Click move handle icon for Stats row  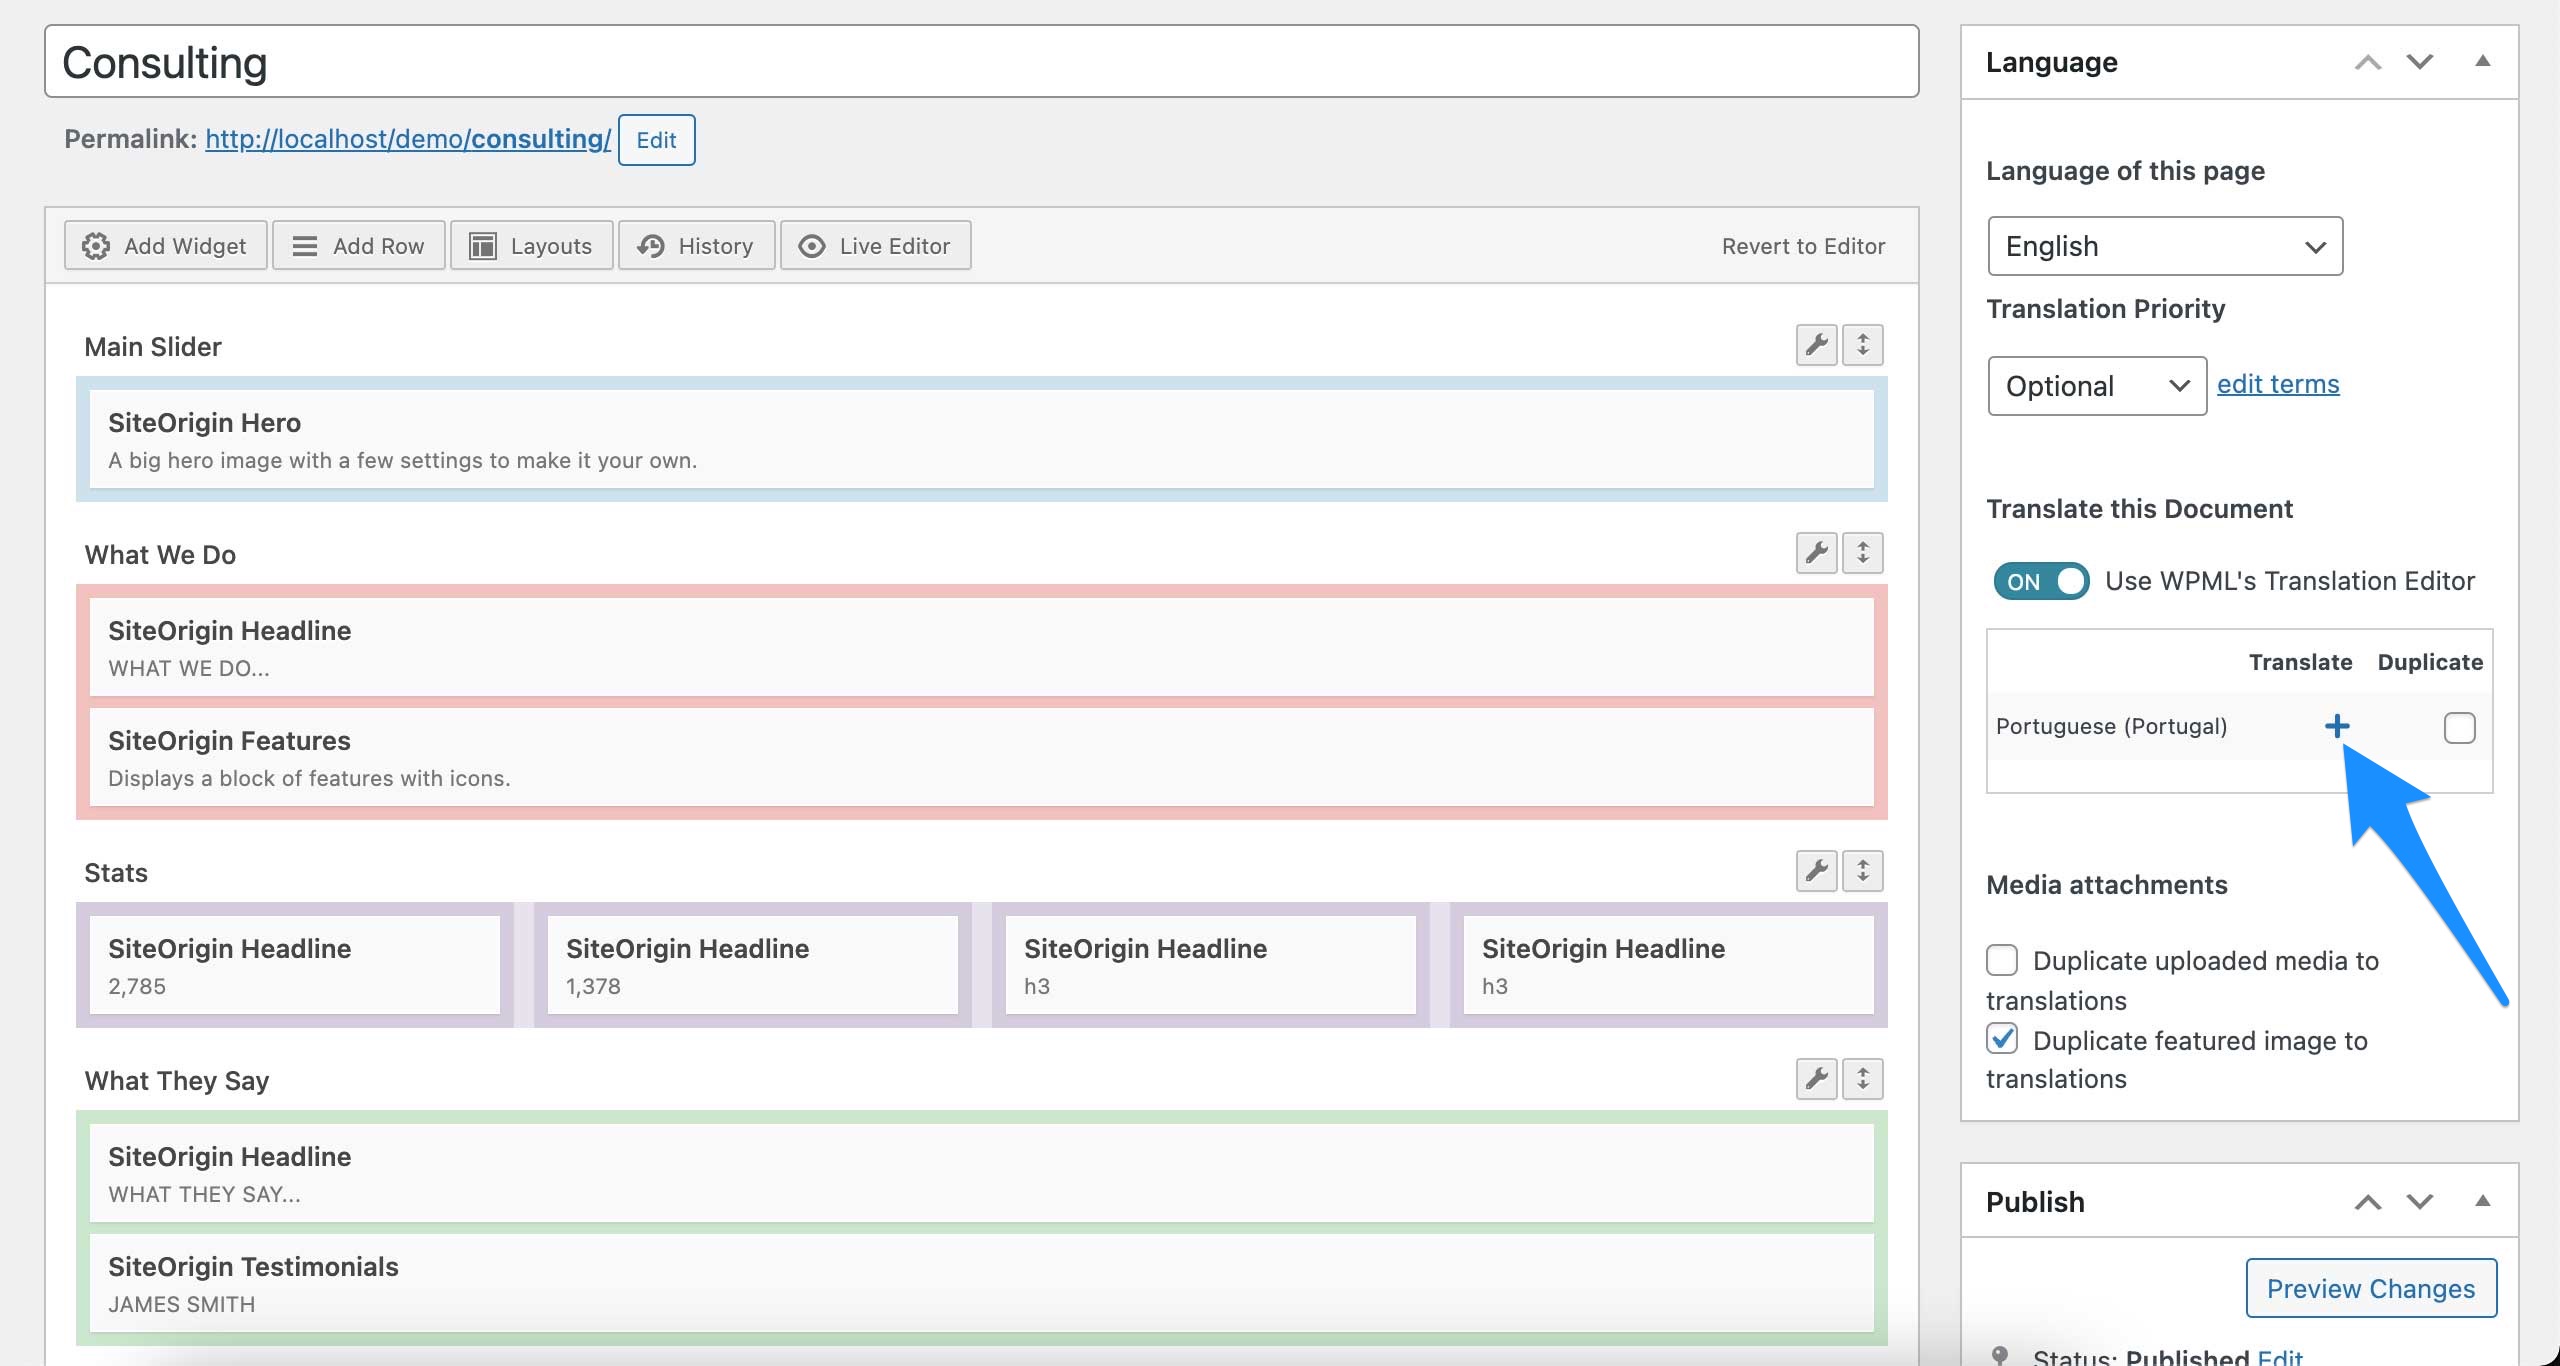[x=1862, y=871]
